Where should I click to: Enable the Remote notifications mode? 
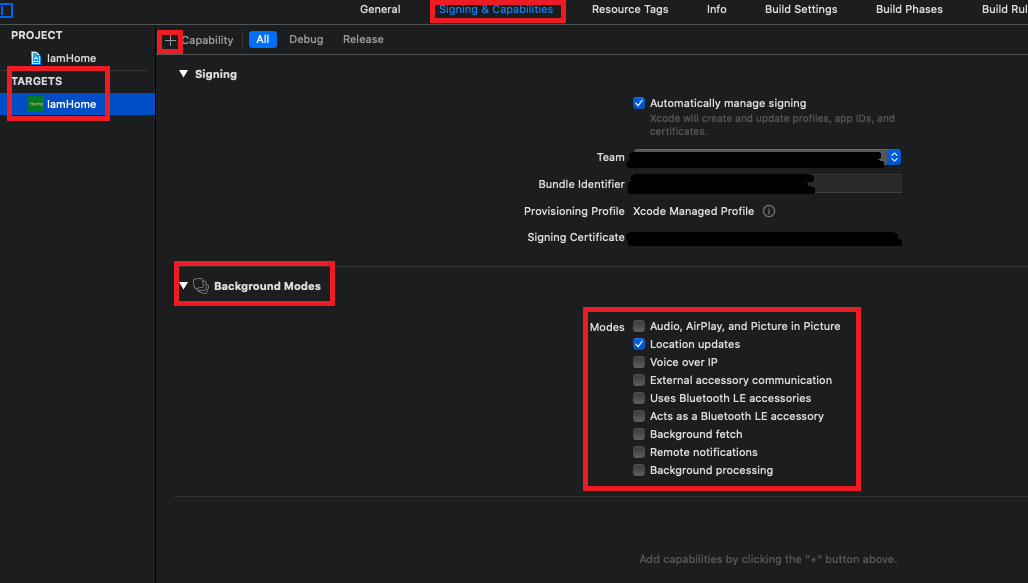[x=639, y=452]
